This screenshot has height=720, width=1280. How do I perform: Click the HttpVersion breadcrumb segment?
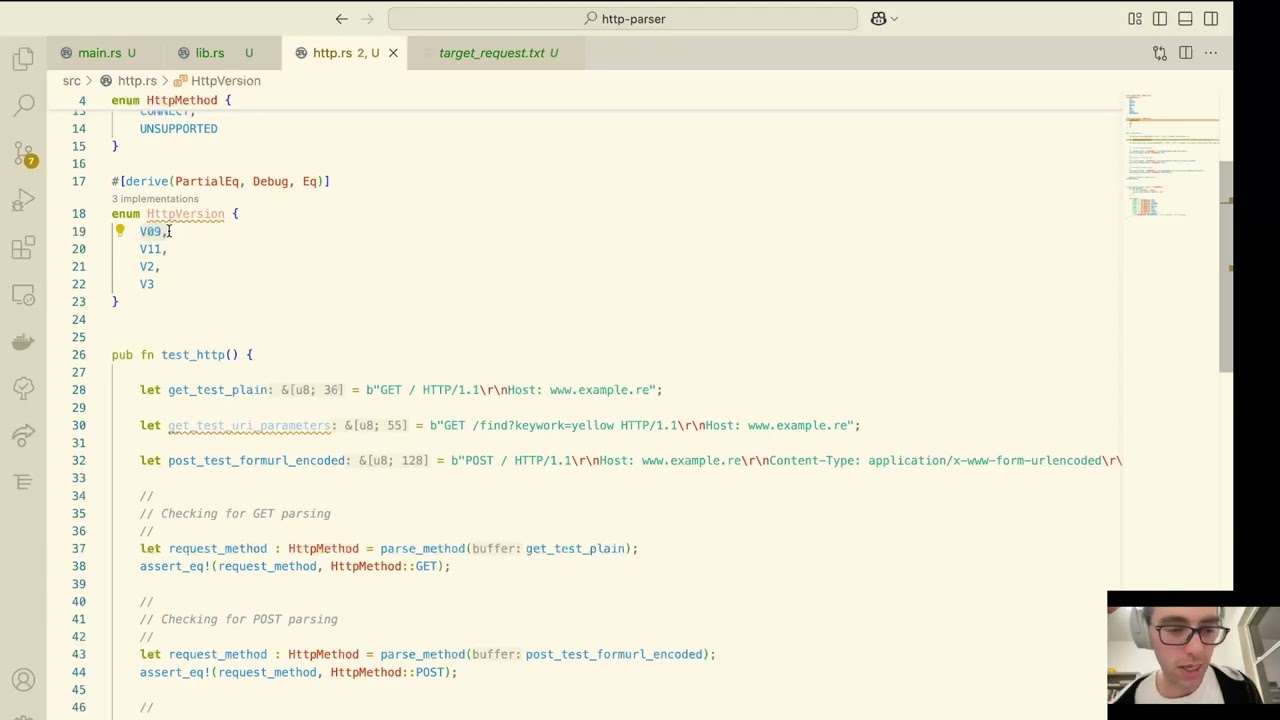(x=225, y=81)
